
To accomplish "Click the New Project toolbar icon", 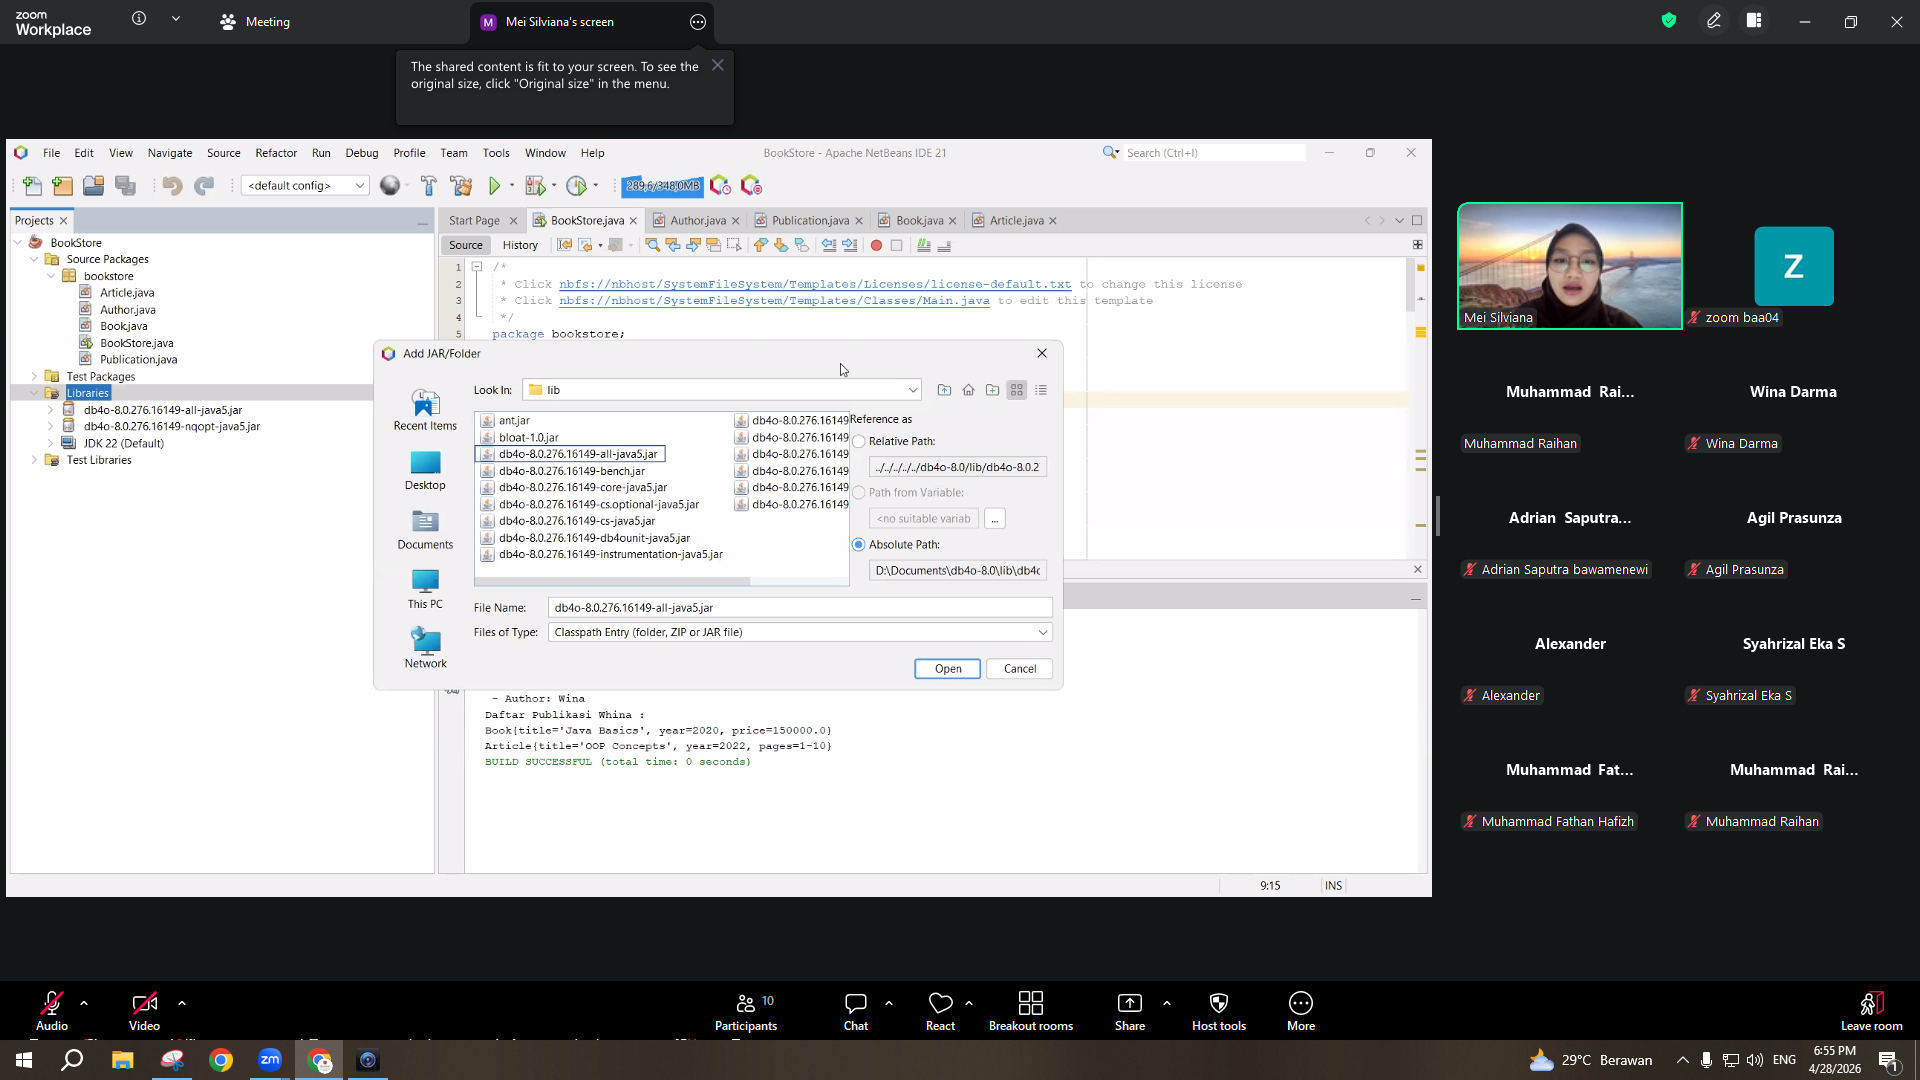I will (63, 186).
